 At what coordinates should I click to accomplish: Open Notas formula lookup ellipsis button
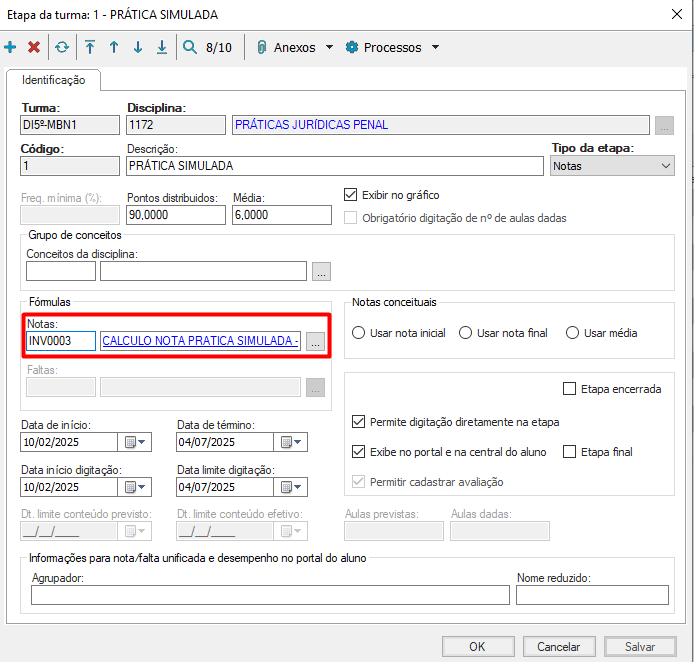(x=315, y=342)
